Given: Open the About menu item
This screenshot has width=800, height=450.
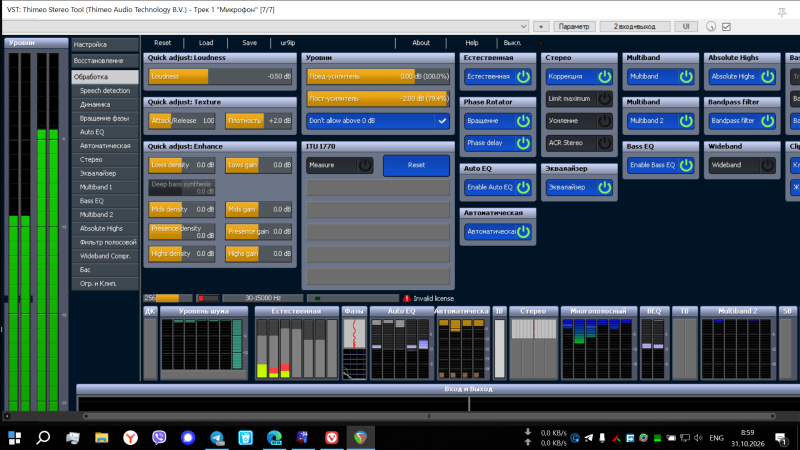Looking at the screenshot, I should point(421,43).
